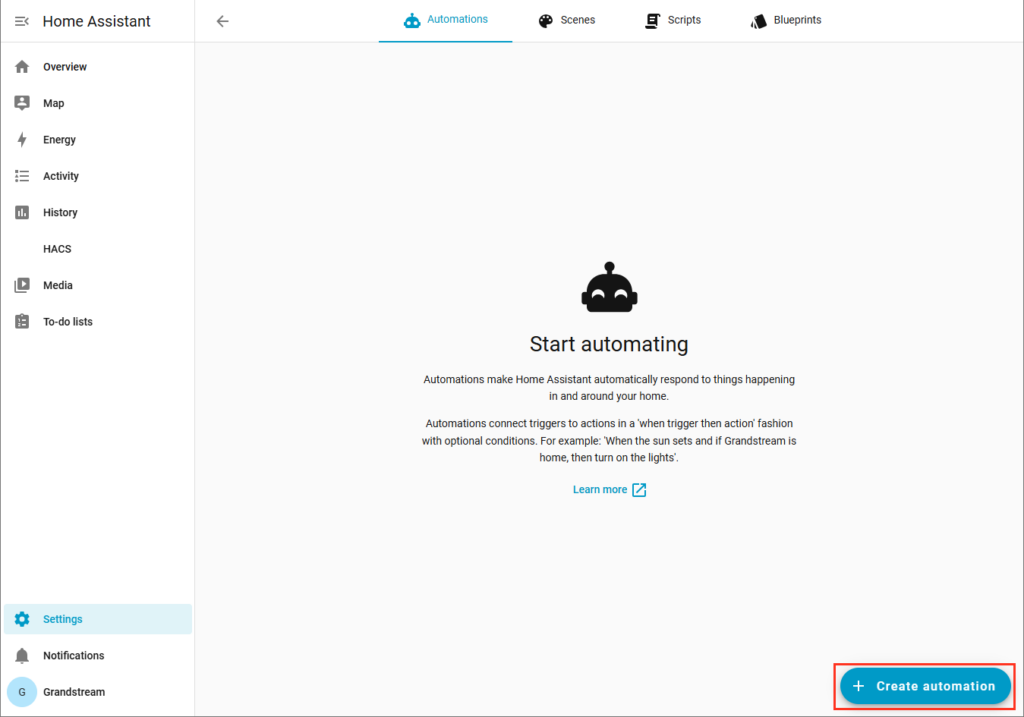
Task: Open the Map sidebar item
Action: coord(98,103)
